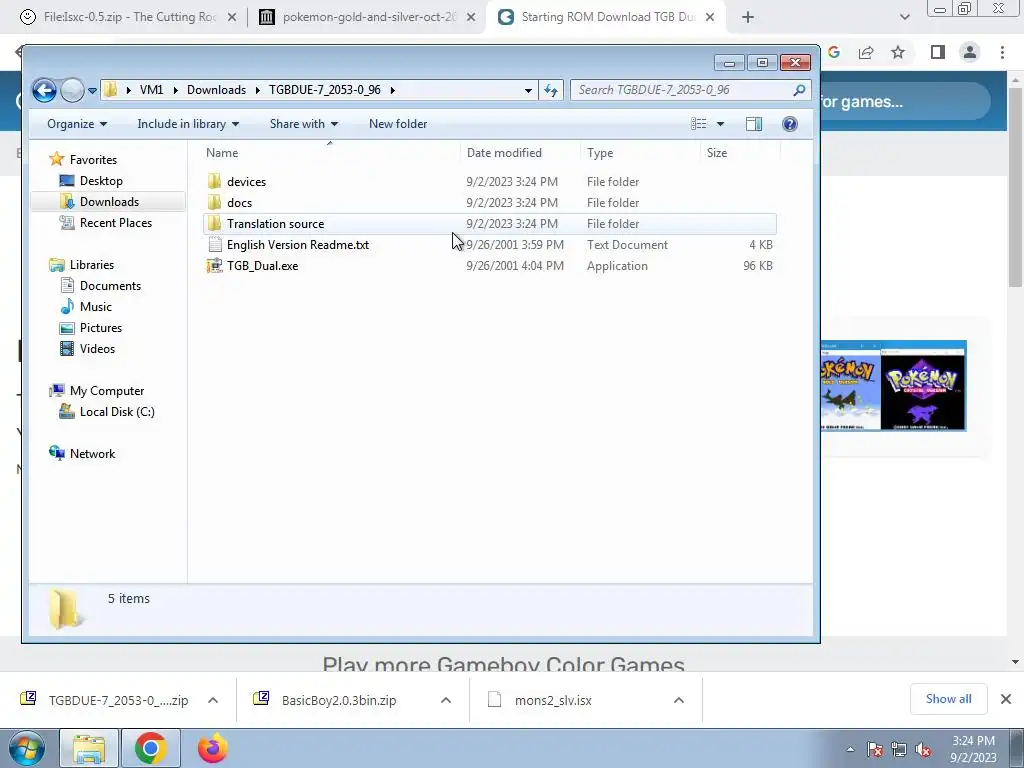This screenshot has height=768, width=1024.
Task: Click the Google icon in Chrome toolbar
Action: [834, 52]
